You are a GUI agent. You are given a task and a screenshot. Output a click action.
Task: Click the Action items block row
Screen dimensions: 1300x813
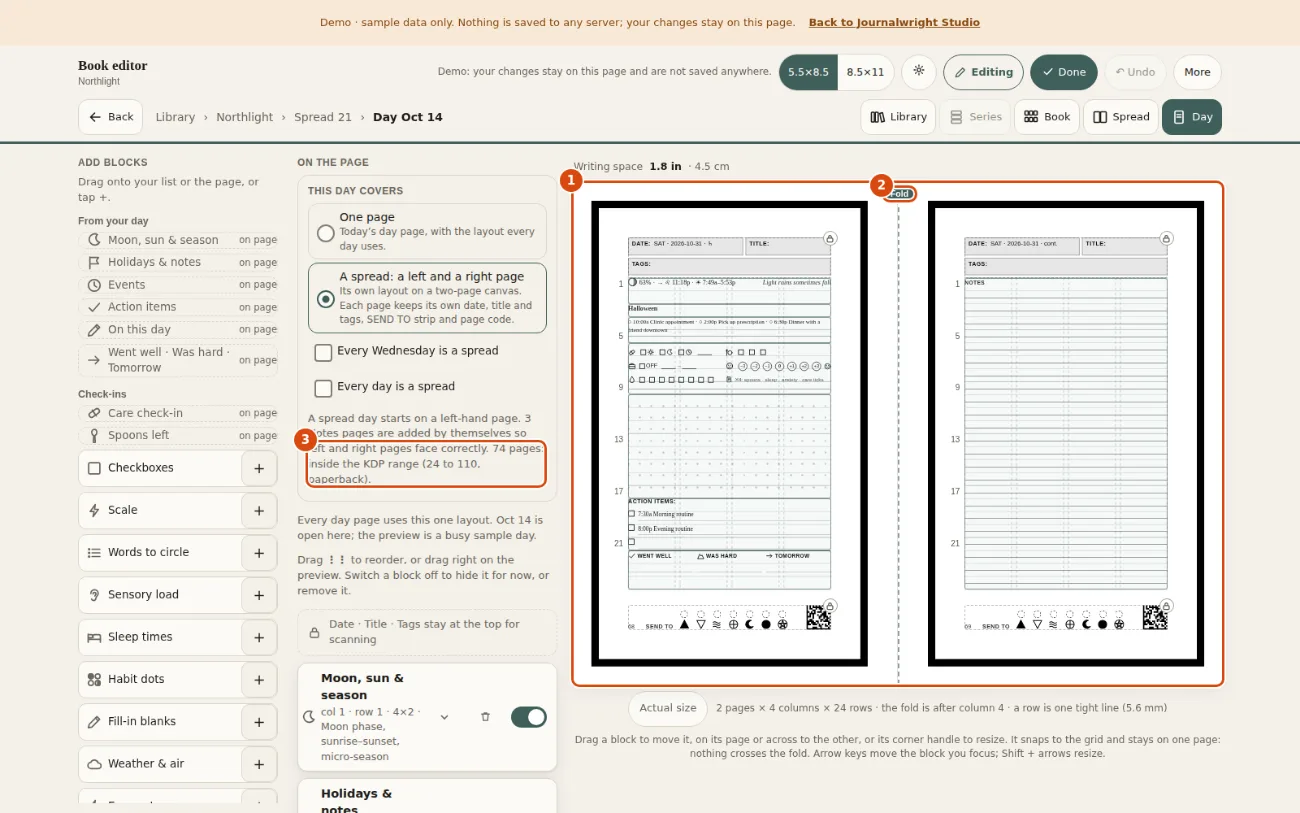(x=178, y=307)
